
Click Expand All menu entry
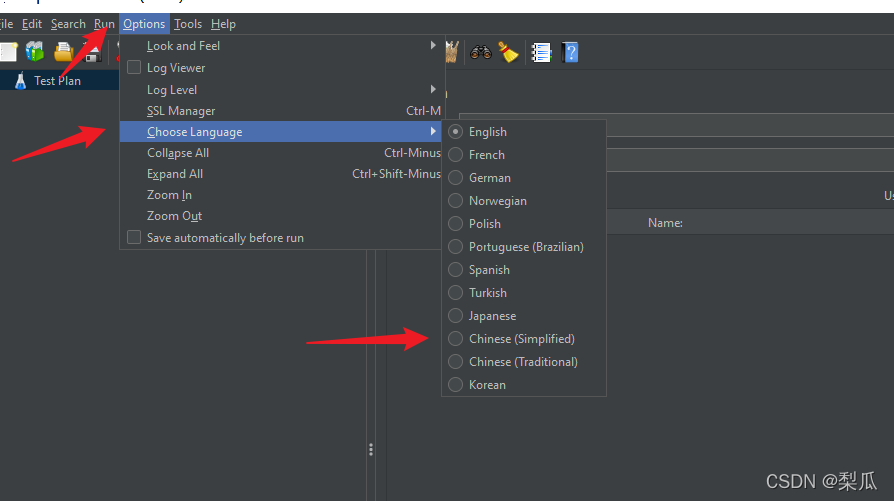[x=281, y=174]
